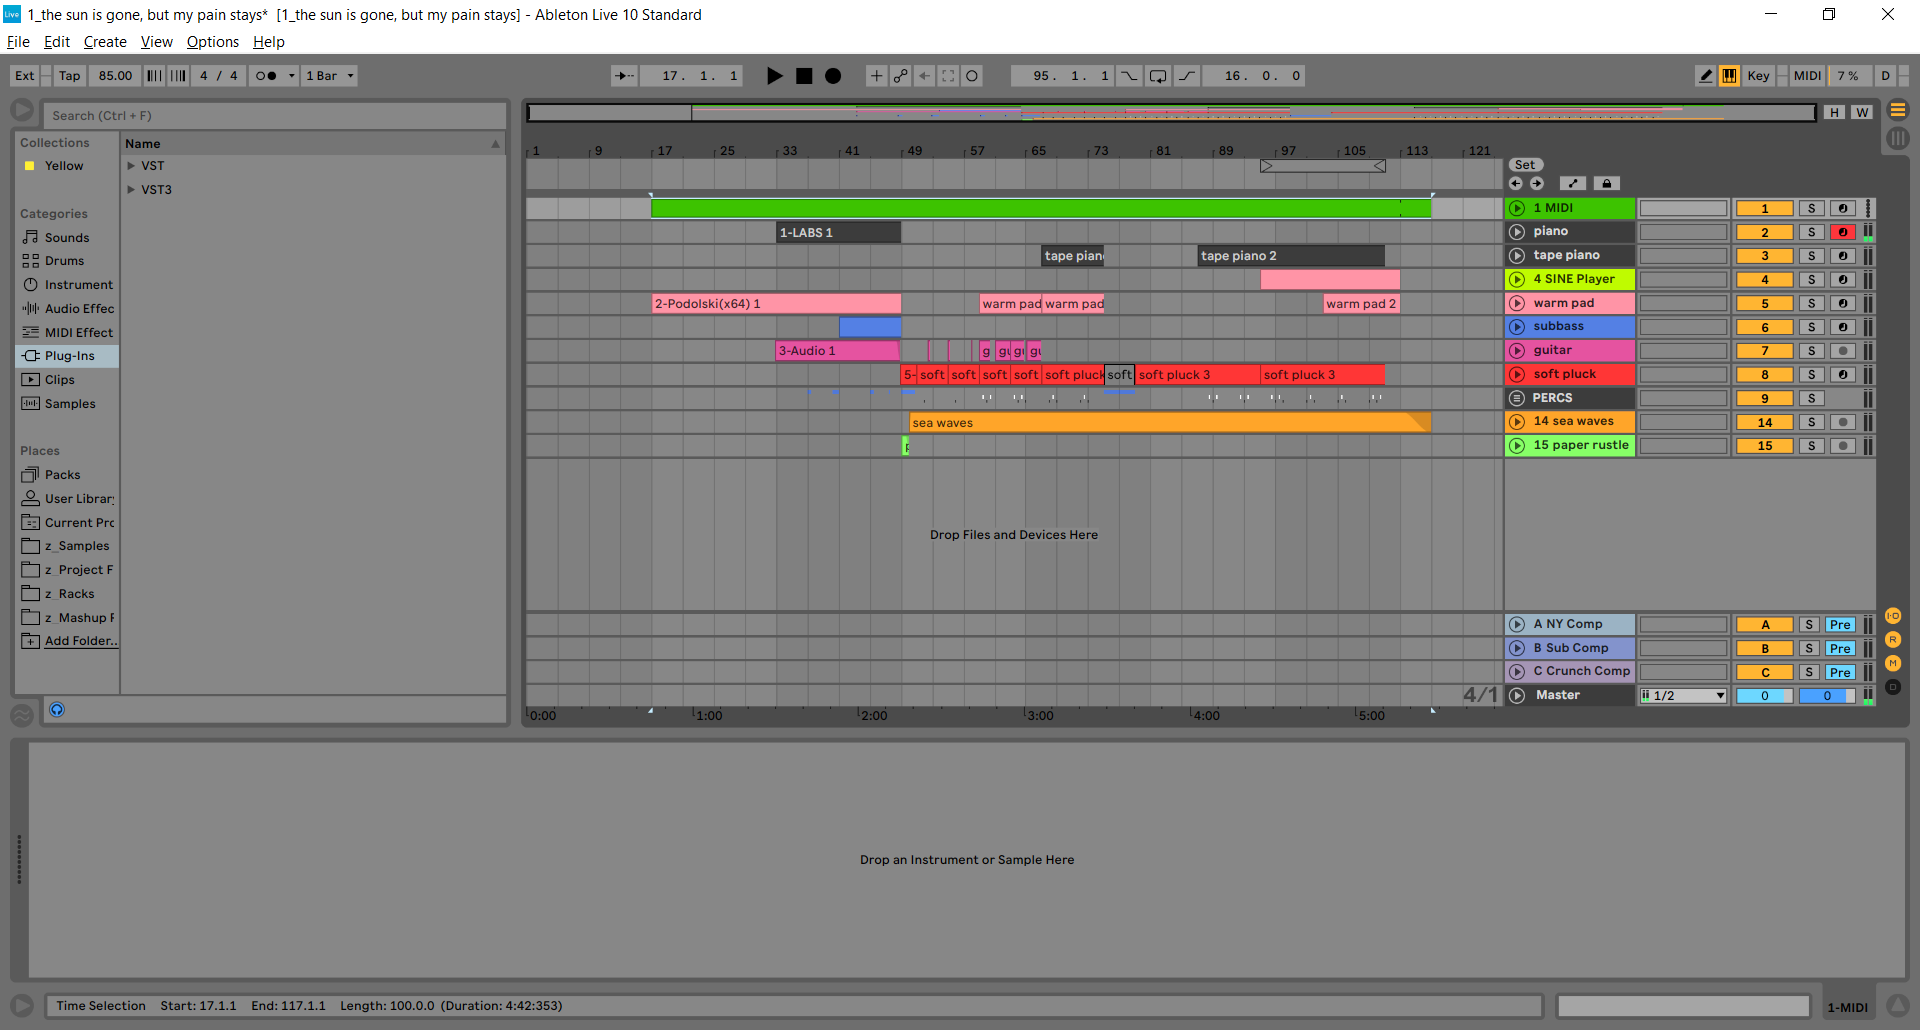Open the 1 Bar quantization menu
The image size is (1920, 1030).
[x=330, y=76]
